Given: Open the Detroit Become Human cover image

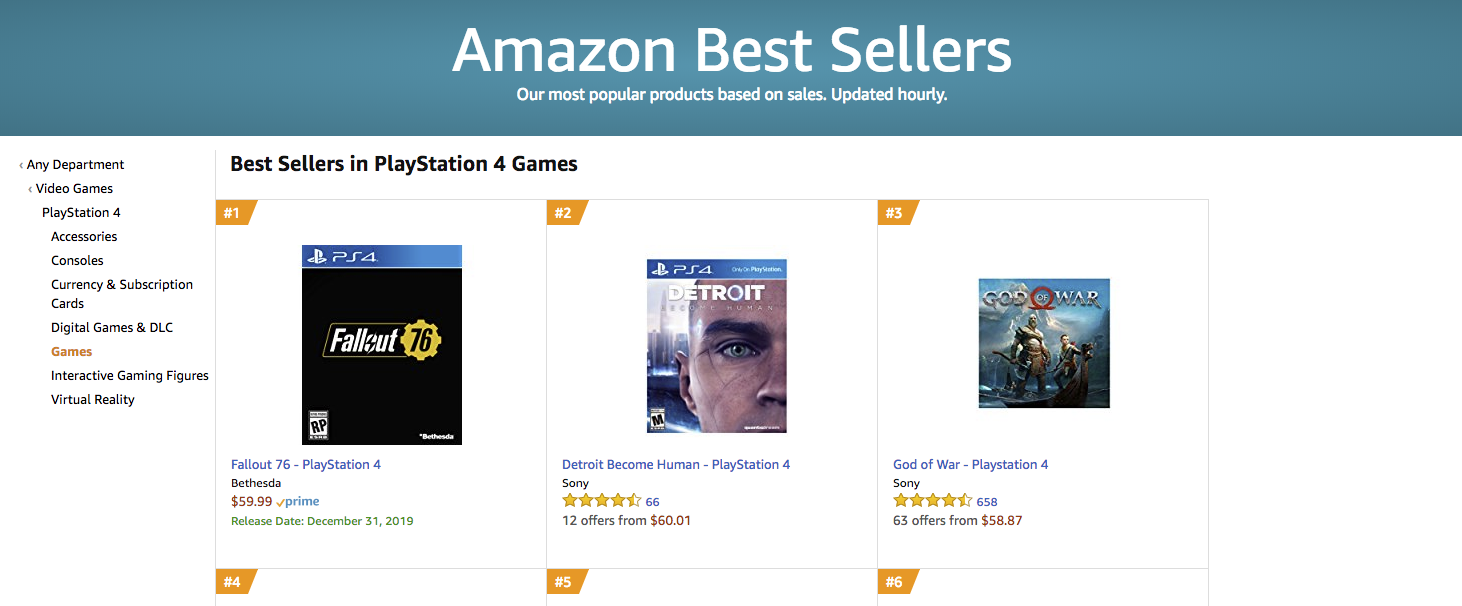Looking at the screenshot, I should [717, 346].
